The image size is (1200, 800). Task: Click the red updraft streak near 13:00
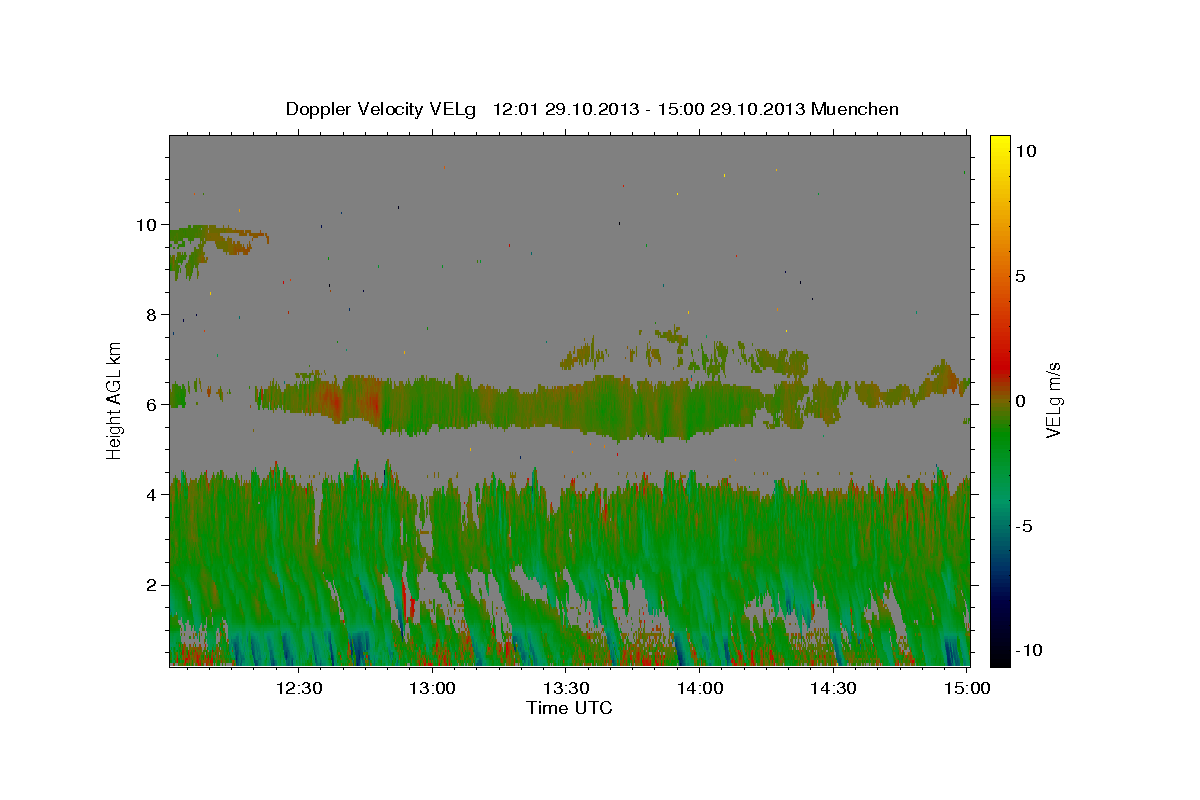pos(407,598)
